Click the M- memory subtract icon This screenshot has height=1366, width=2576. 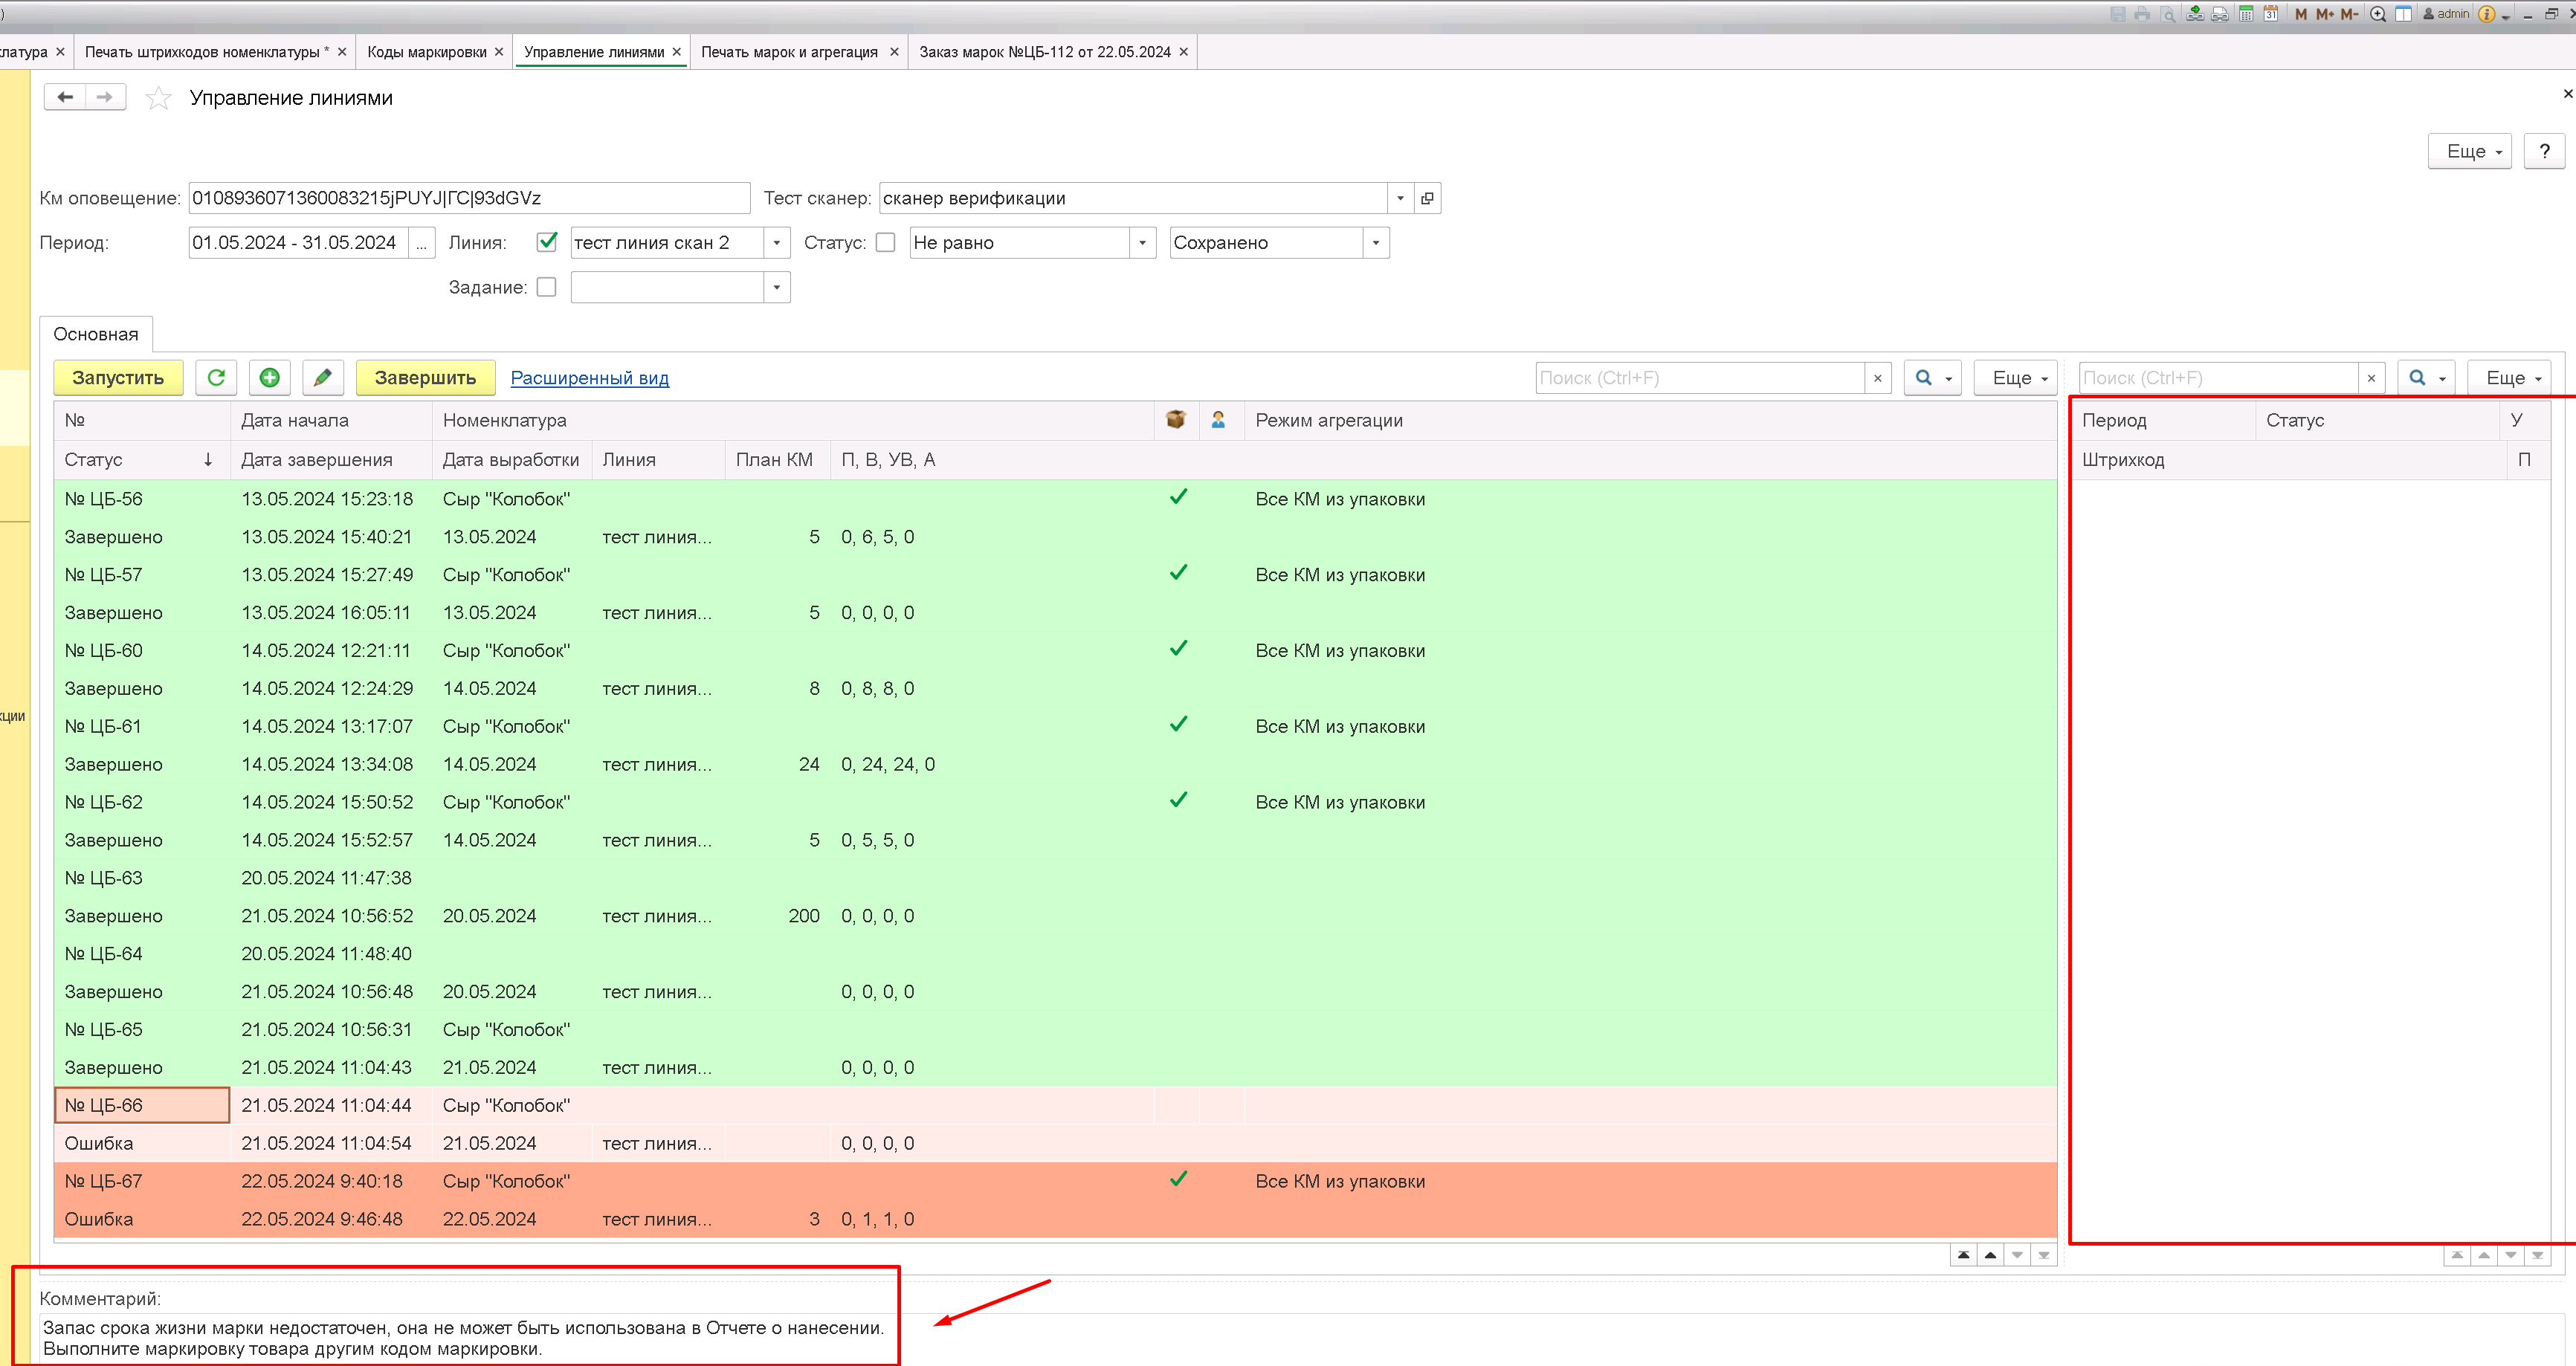click(x=2350, y=14)
